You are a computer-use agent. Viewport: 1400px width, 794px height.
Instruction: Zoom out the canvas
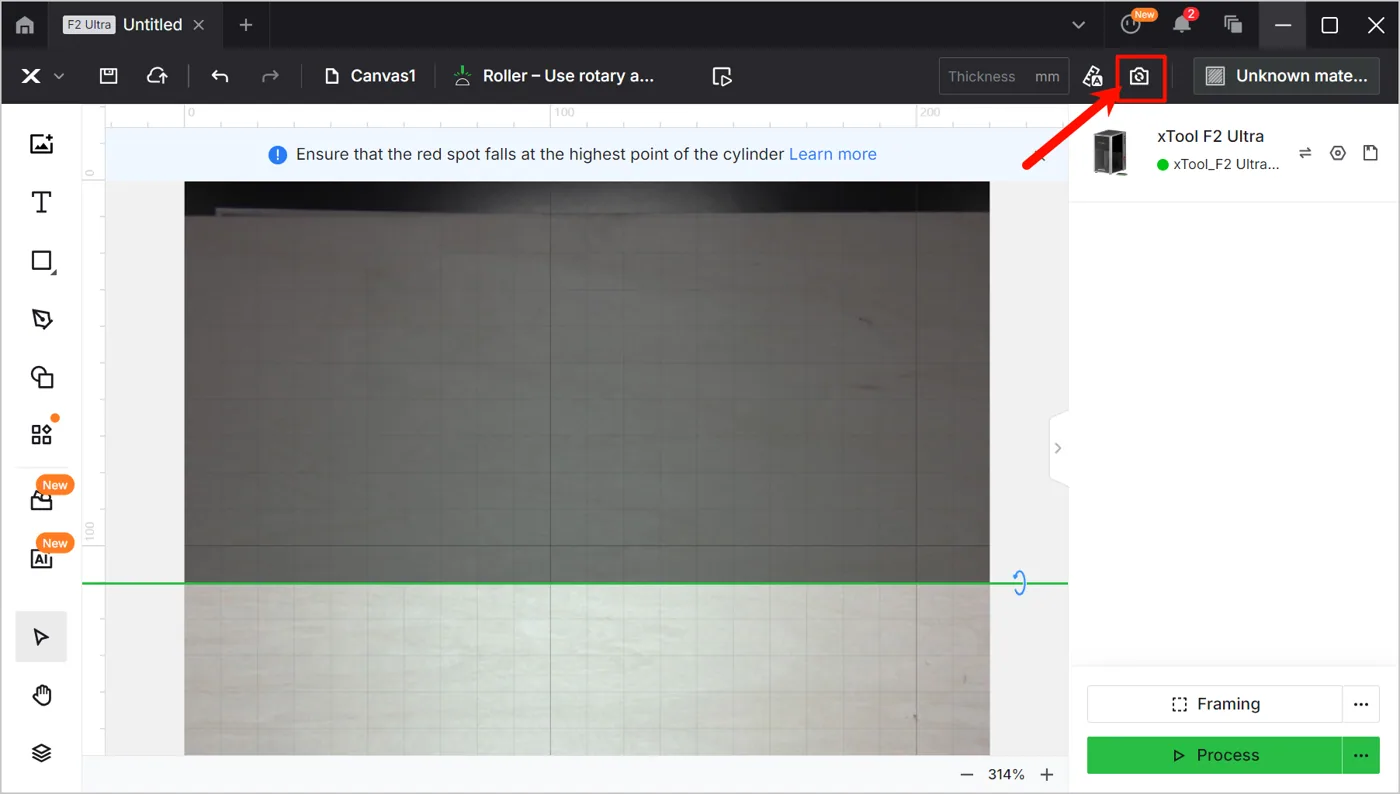pyautogui.click(x=967, y=775)
